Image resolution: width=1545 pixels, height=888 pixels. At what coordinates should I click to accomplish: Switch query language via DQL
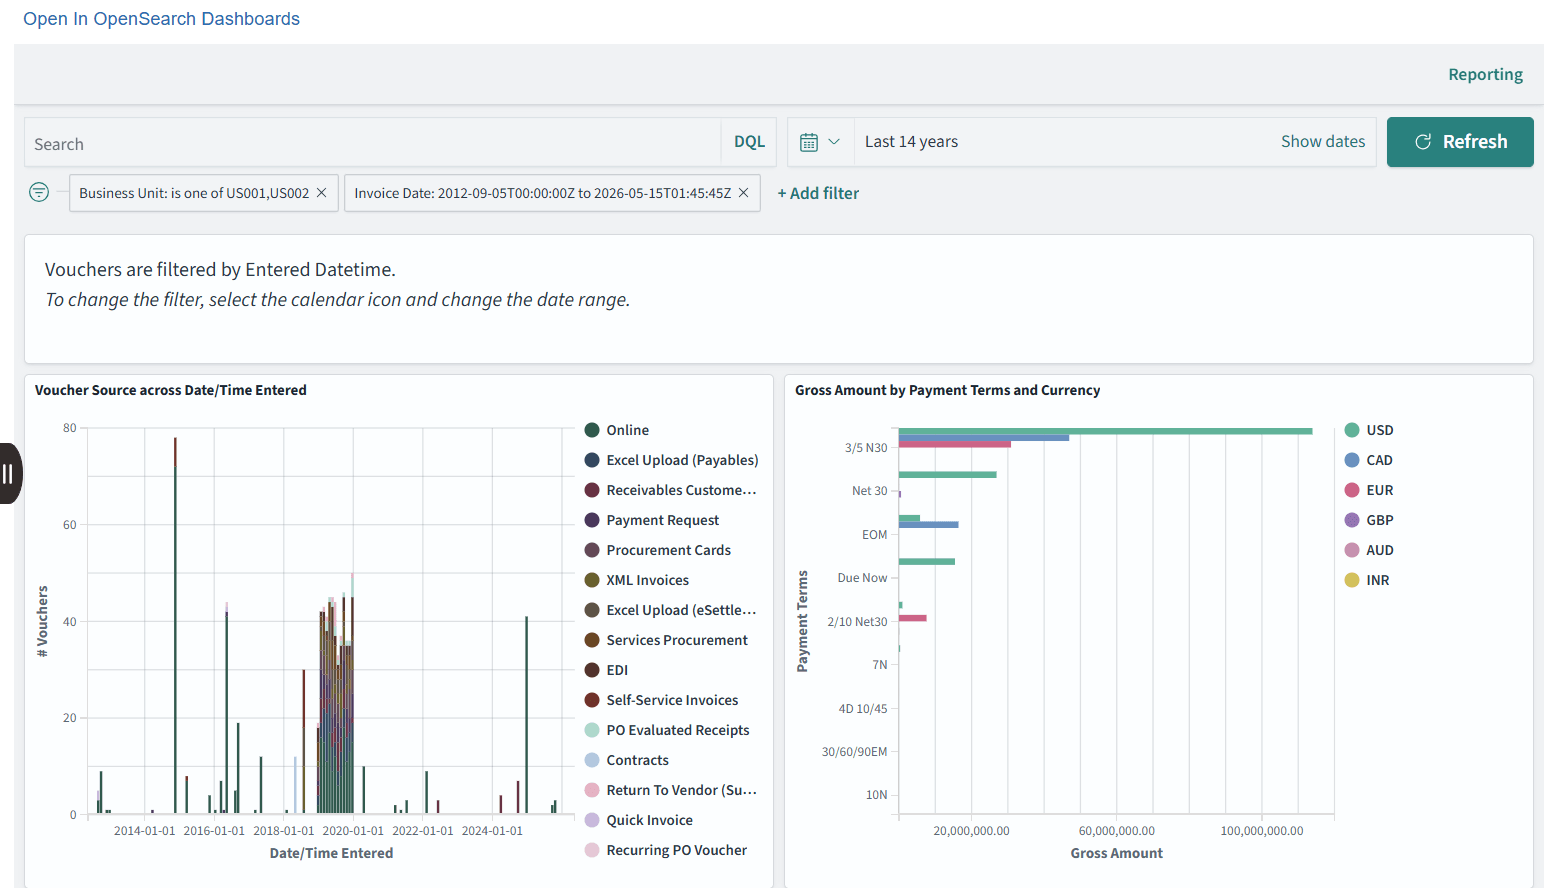click(749, 142)
